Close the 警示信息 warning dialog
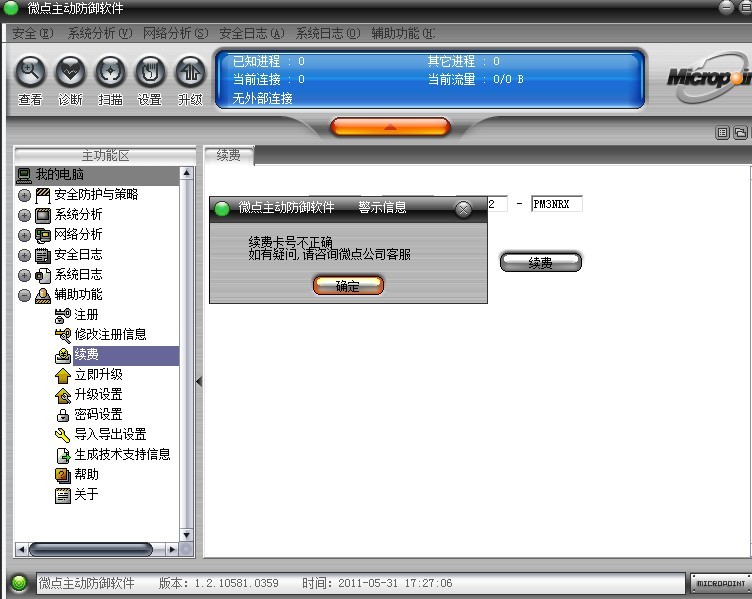Screen dimensions: 752x599 463,209
